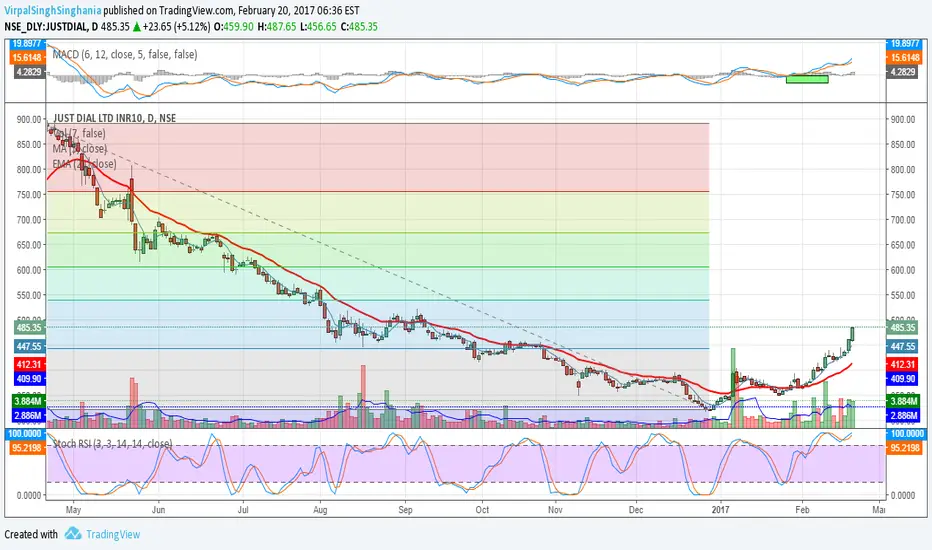932x550 pixels.
Task: Click the Oct label on the time axis
Action: (x=482, y=510)
